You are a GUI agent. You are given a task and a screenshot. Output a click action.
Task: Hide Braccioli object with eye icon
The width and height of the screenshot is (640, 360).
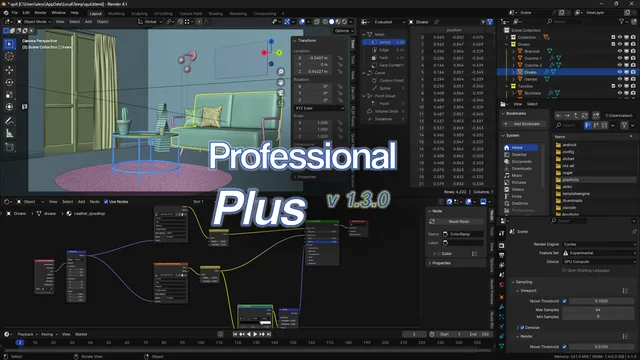pyautogui.click(x=620, y=51)
